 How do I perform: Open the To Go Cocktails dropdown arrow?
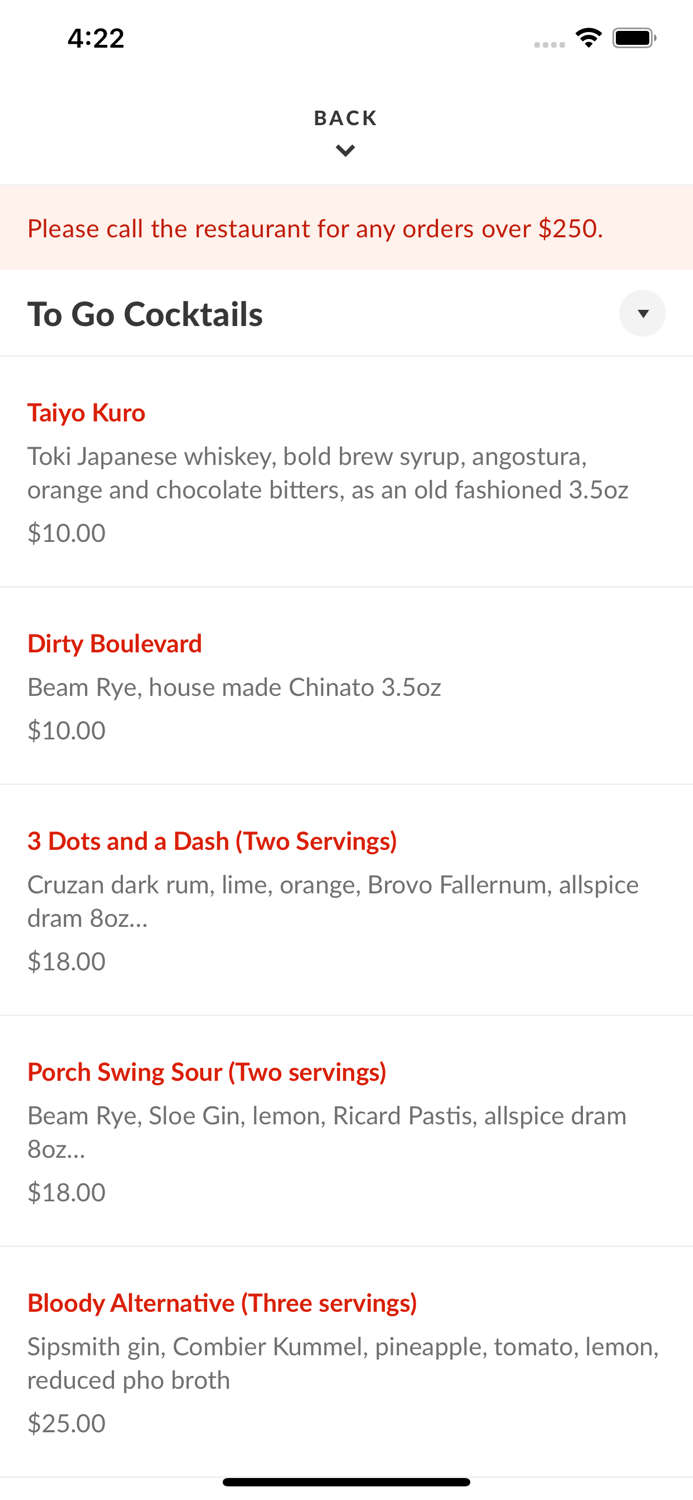pos(642,314)
